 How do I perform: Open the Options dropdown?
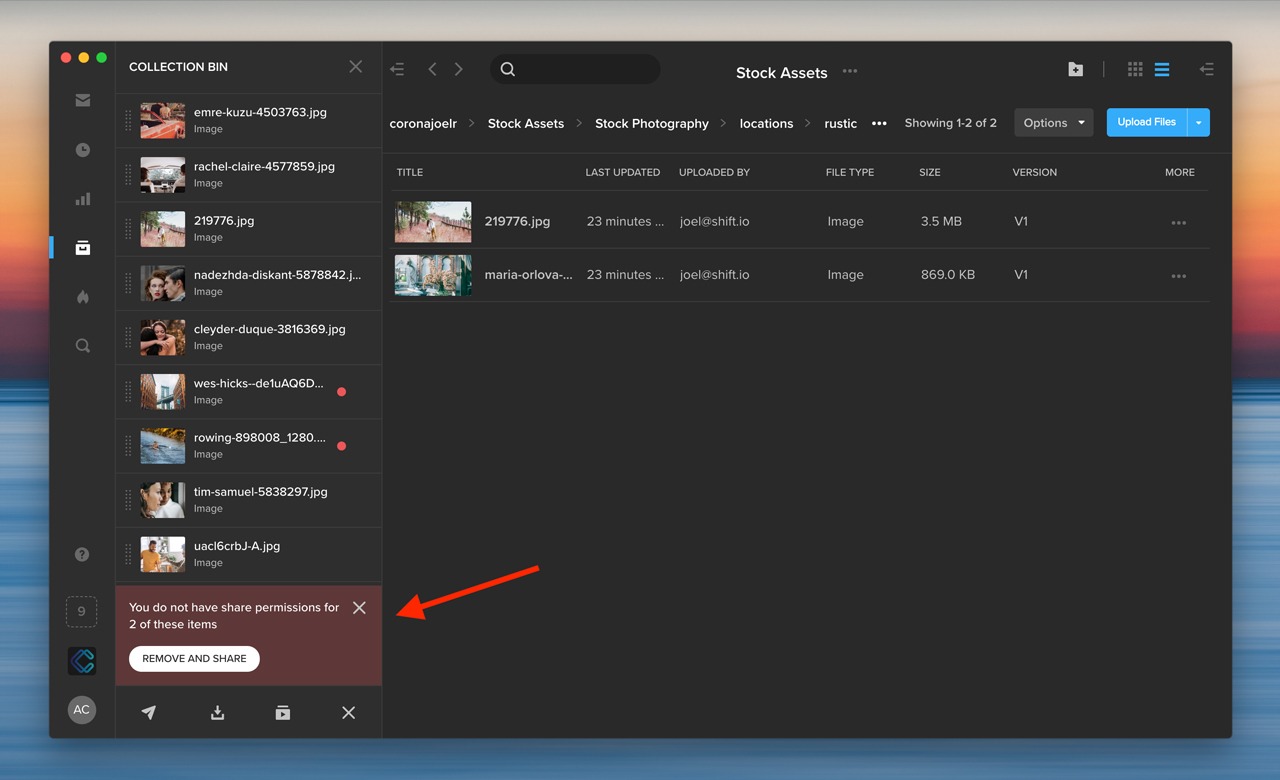click(x=1053, y=123)
